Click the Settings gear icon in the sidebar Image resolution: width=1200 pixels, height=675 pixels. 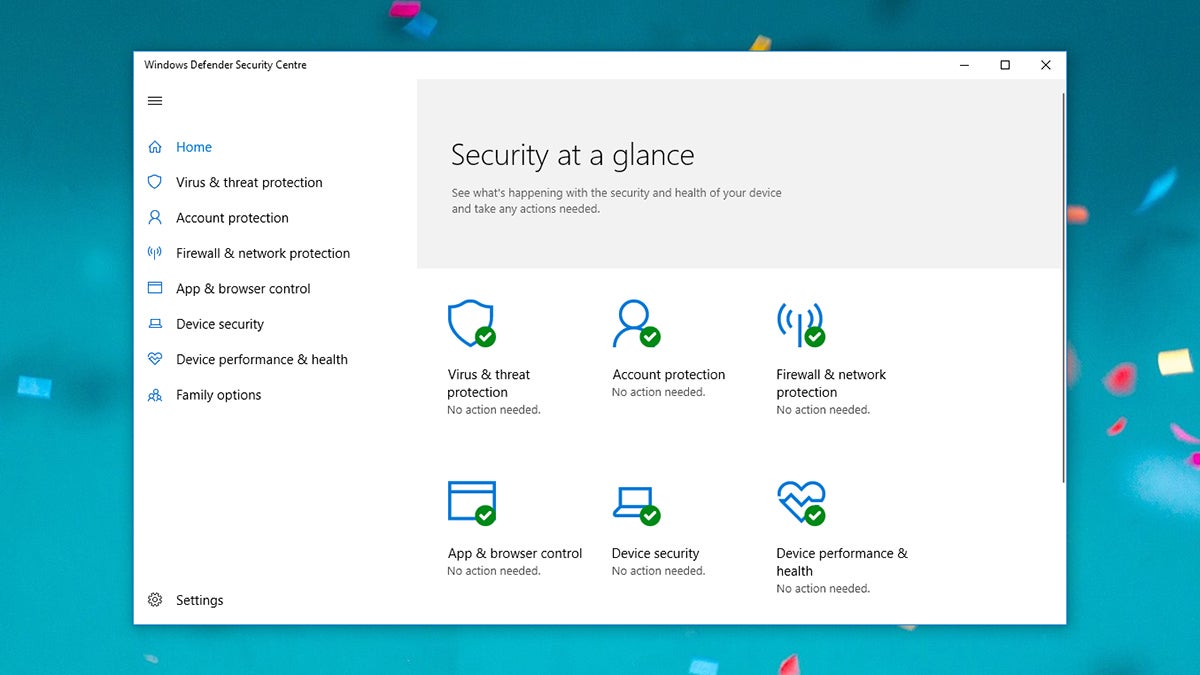tap(155, 600)
